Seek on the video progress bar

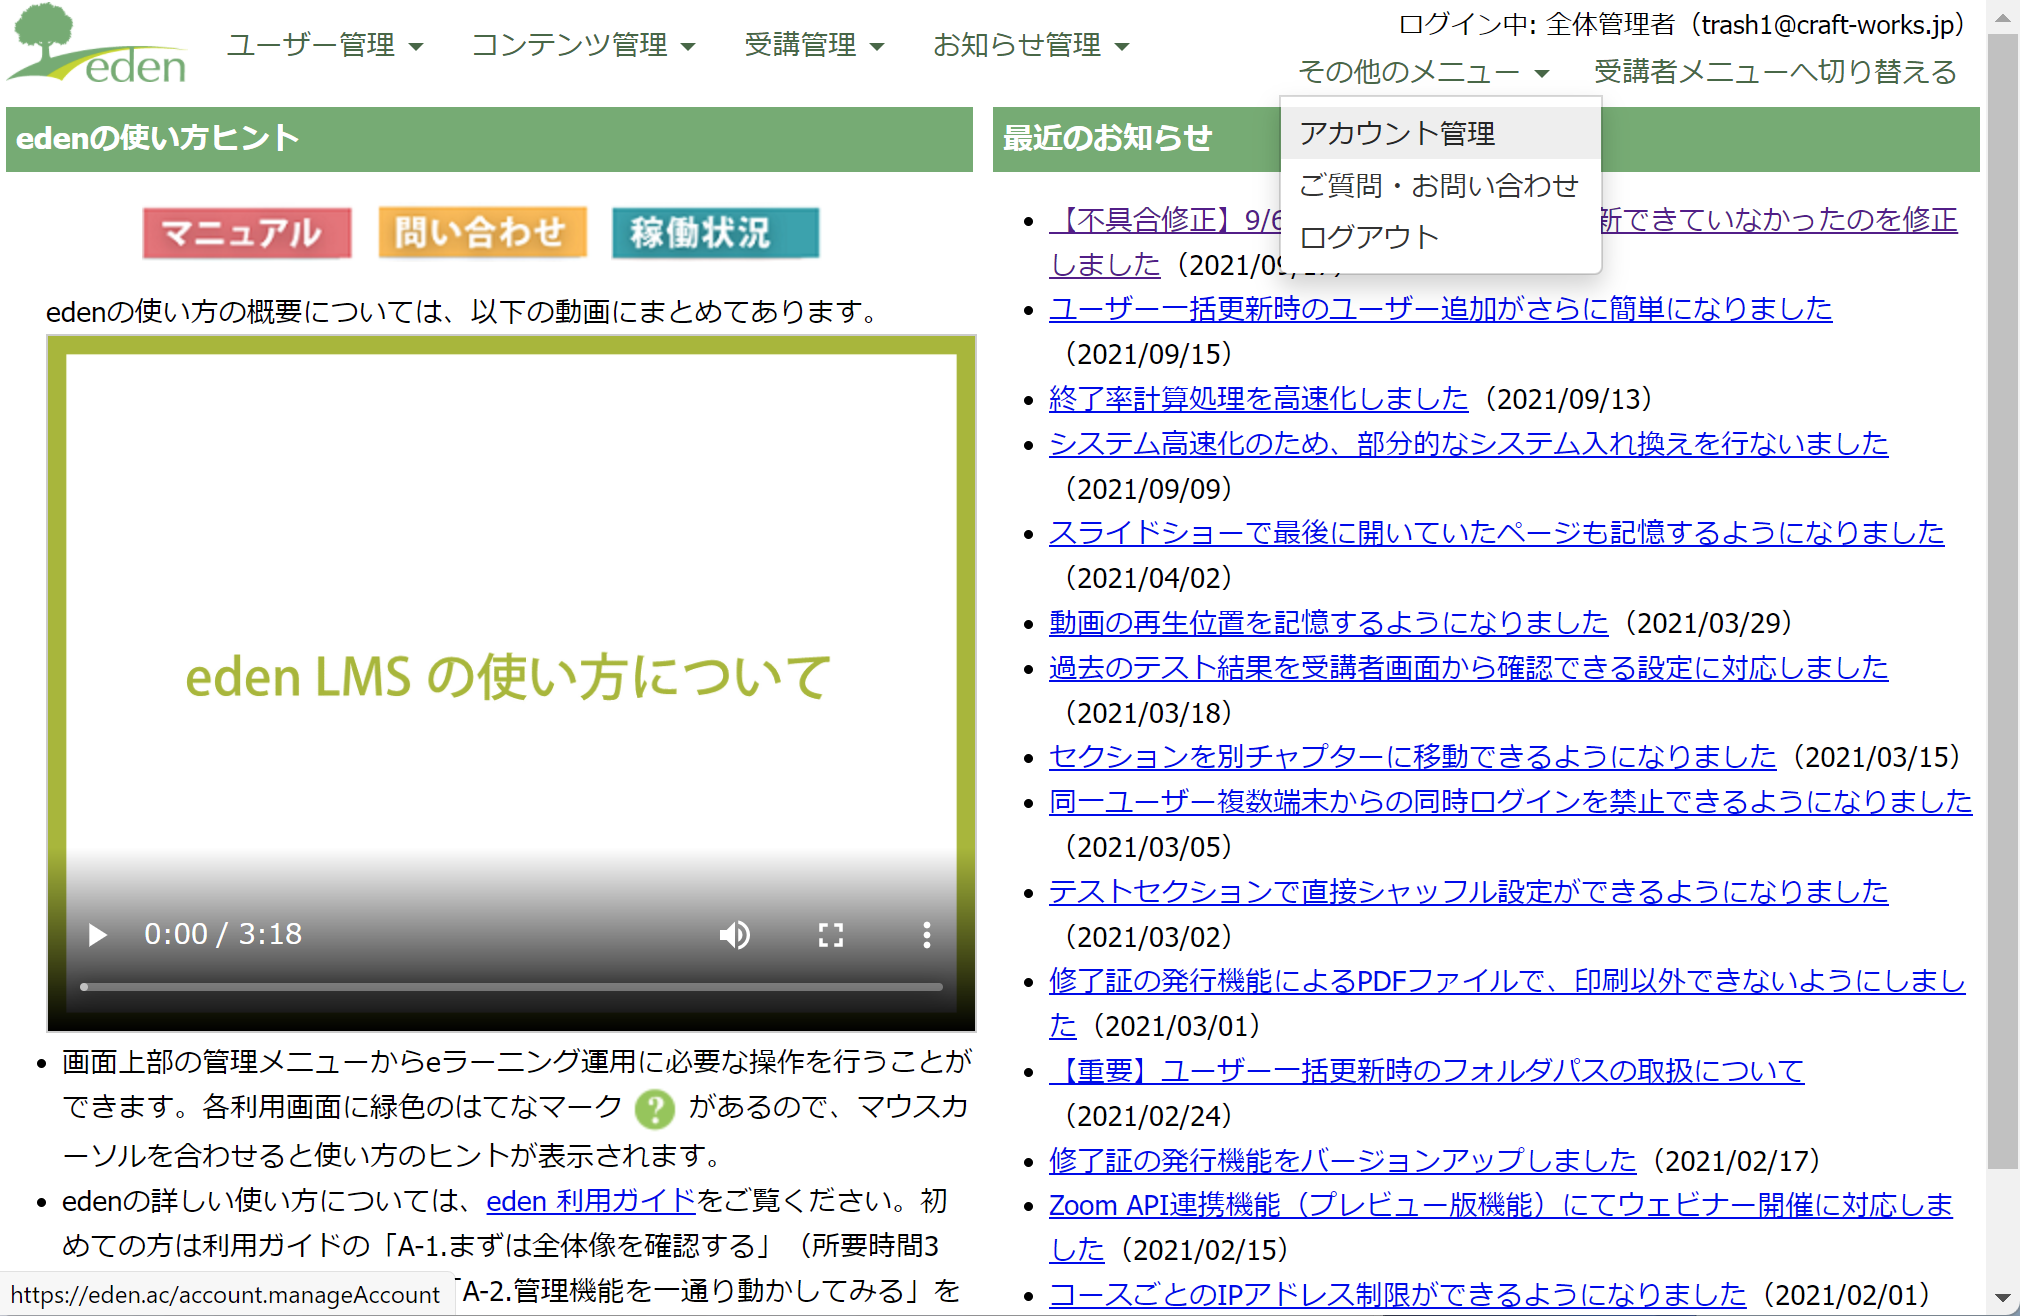[511, 987]
